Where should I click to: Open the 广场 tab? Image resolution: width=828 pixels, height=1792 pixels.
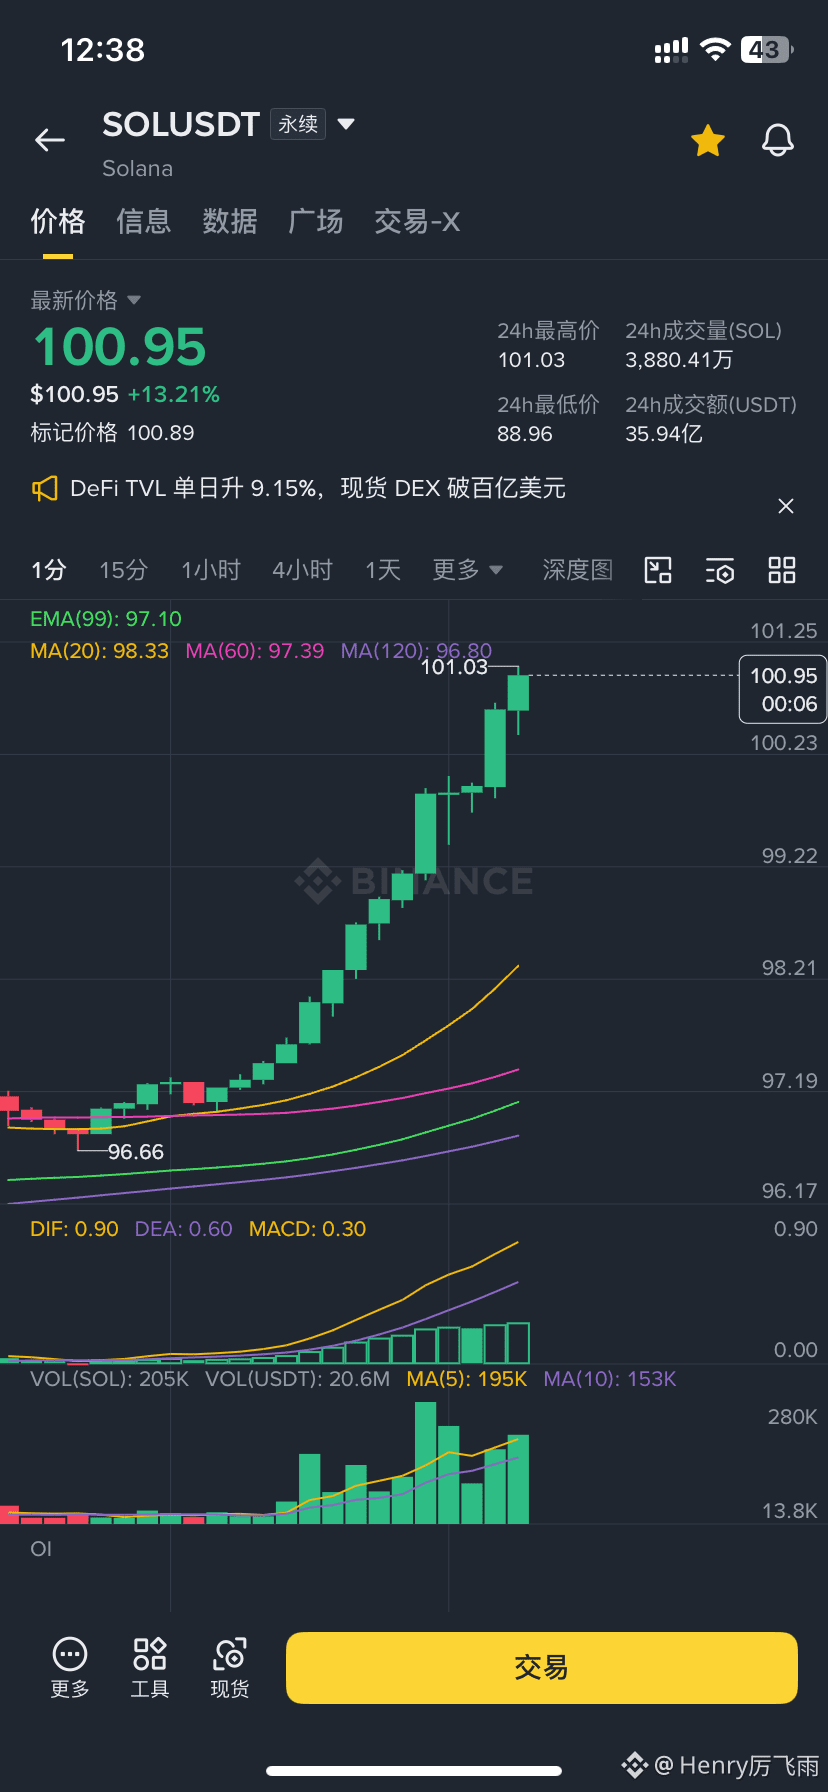click(x=316, y=221)
